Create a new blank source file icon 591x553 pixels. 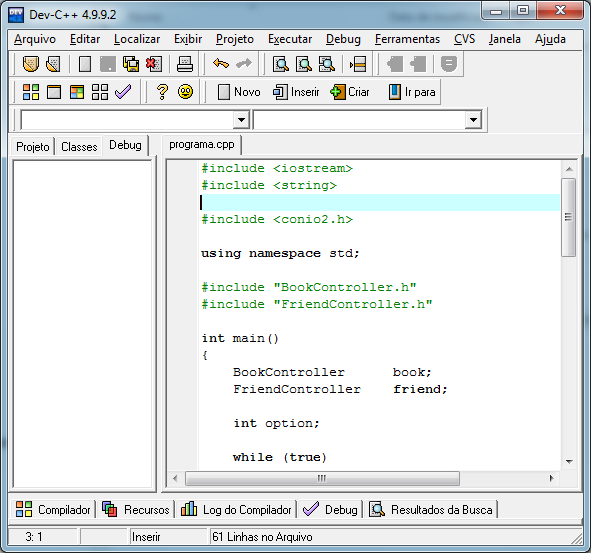tap(85, 64)
